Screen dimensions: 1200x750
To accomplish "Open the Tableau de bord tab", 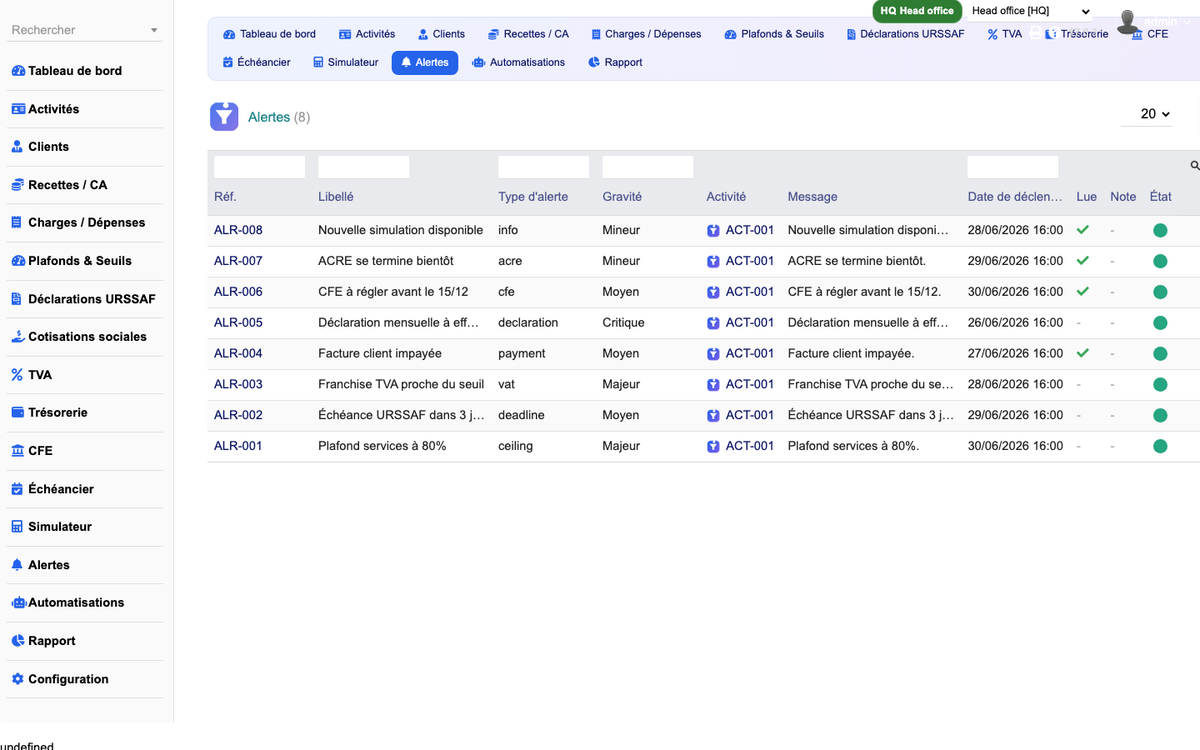I will pos(269,34).
